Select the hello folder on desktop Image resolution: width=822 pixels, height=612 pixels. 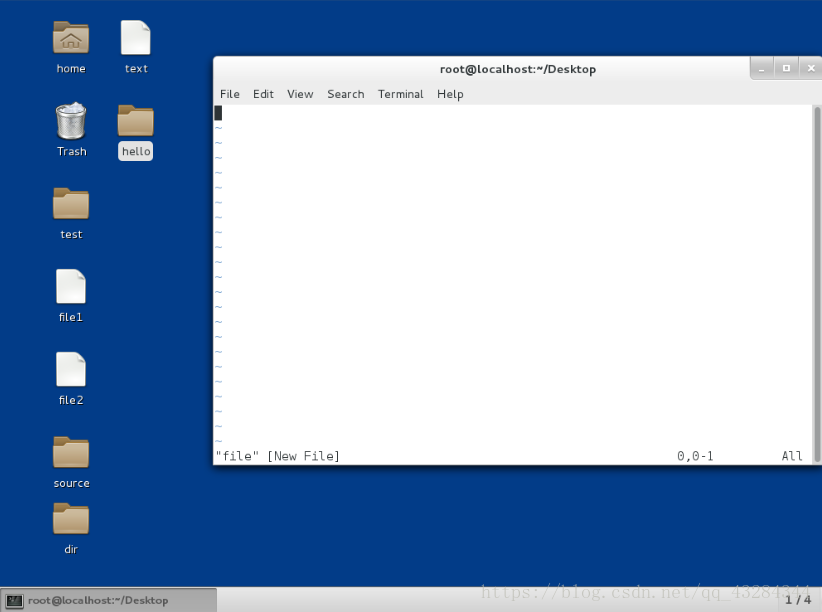[136, 121]
